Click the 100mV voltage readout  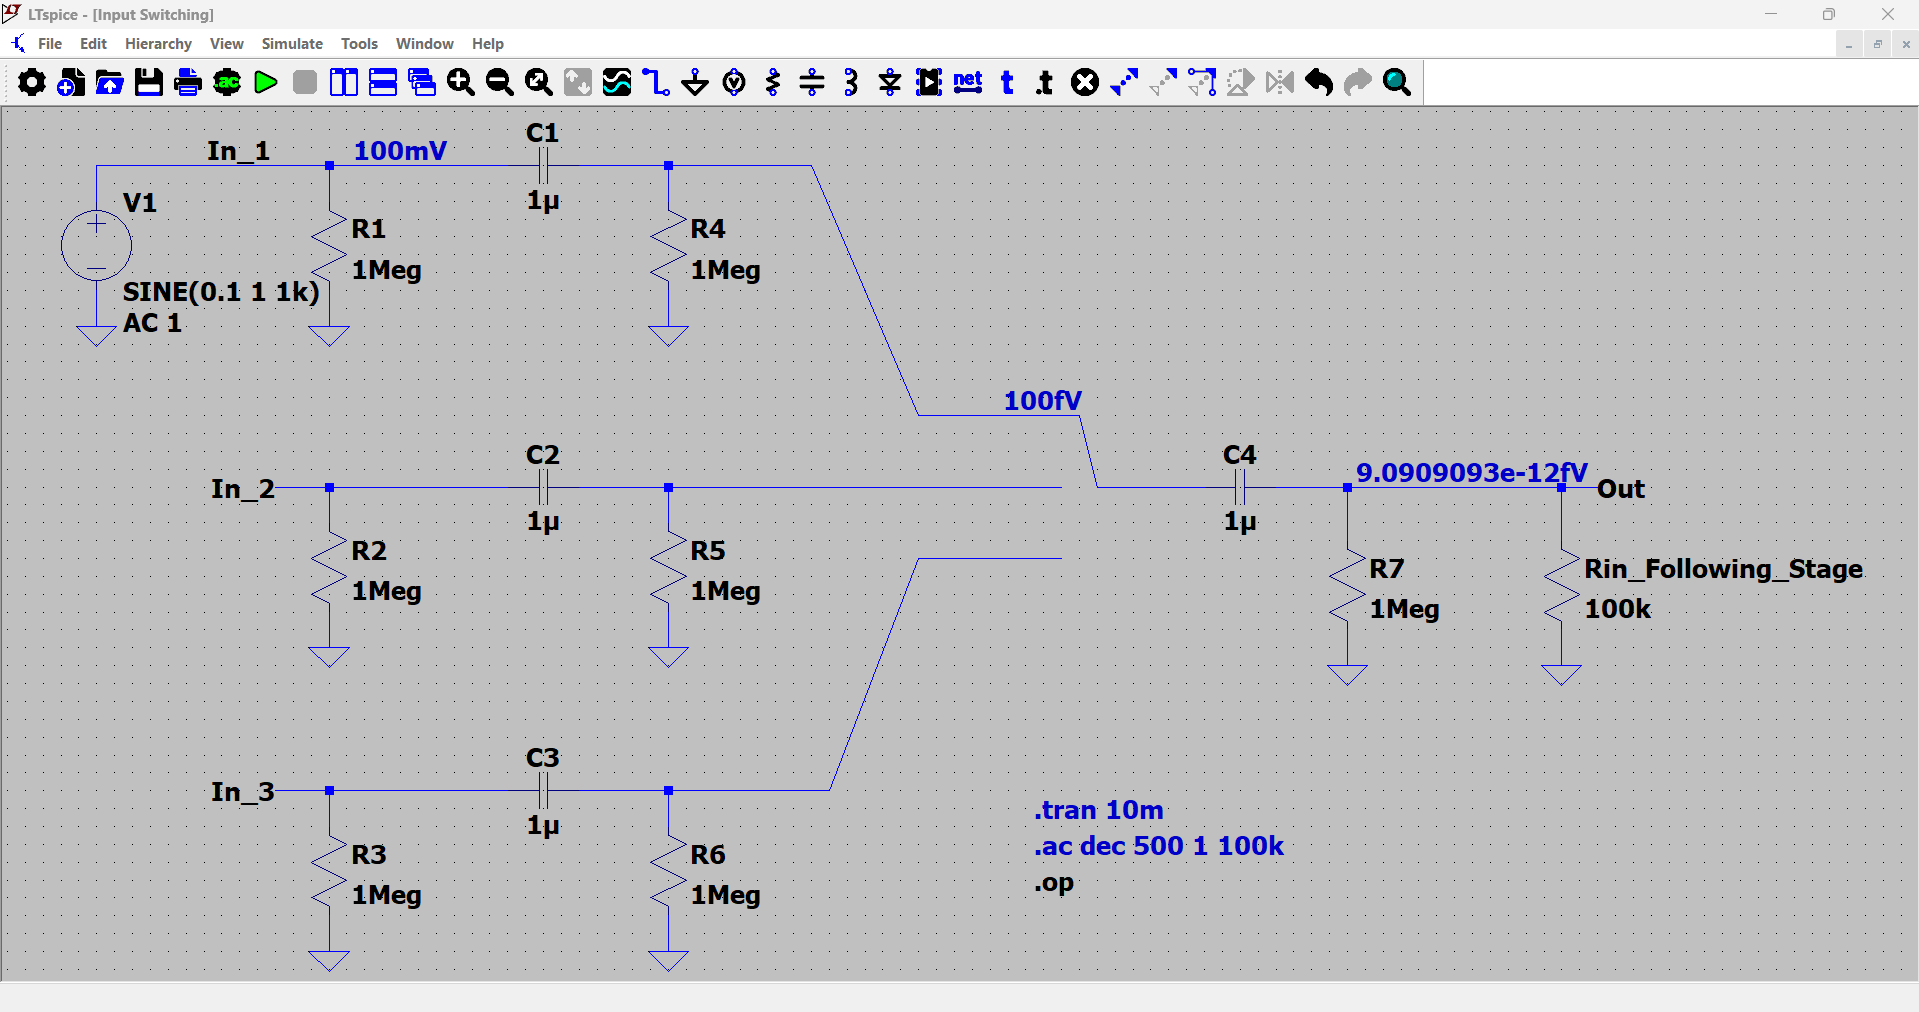click(x=400, y=151)
